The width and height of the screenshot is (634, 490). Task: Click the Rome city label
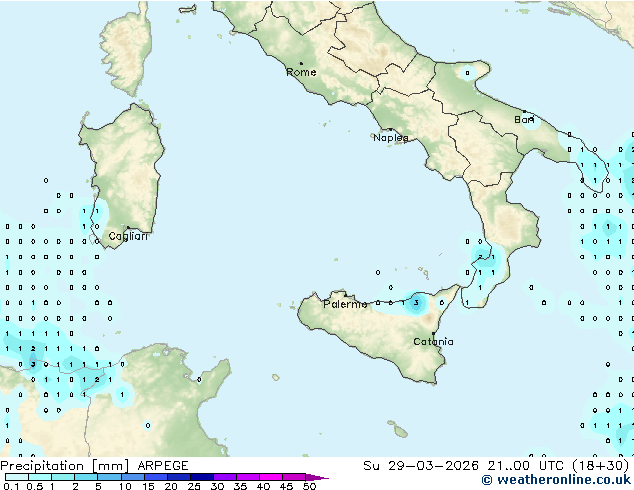(x=301, y=72)
